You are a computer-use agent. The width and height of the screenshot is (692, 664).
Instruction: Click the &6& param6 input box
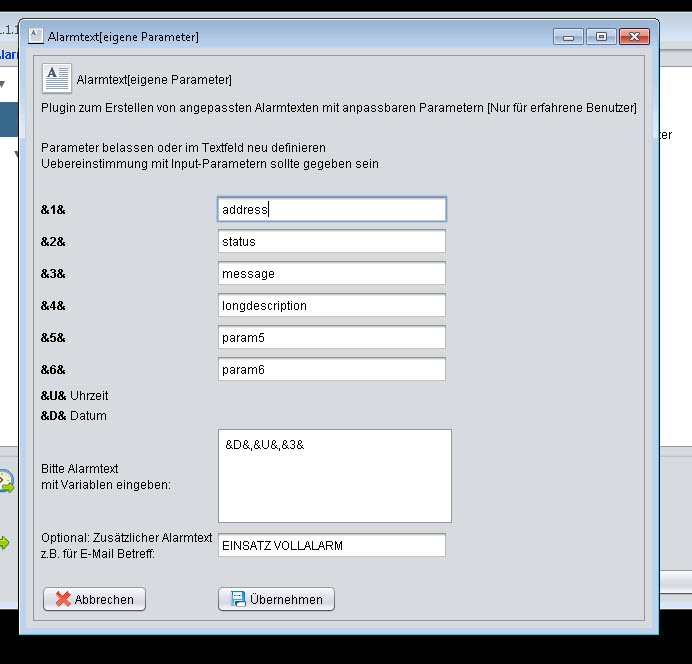331,369
